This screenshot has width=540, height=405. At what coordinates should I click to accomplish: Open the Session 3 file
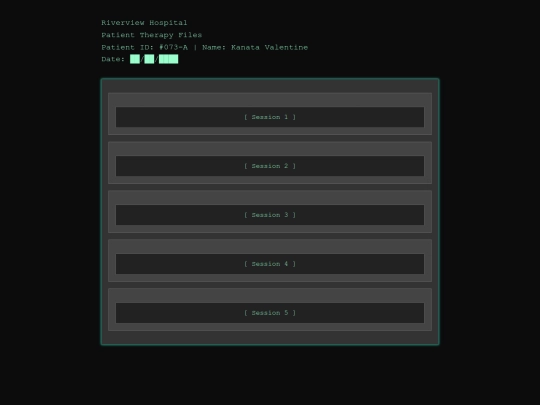click(x=270, y=215)
